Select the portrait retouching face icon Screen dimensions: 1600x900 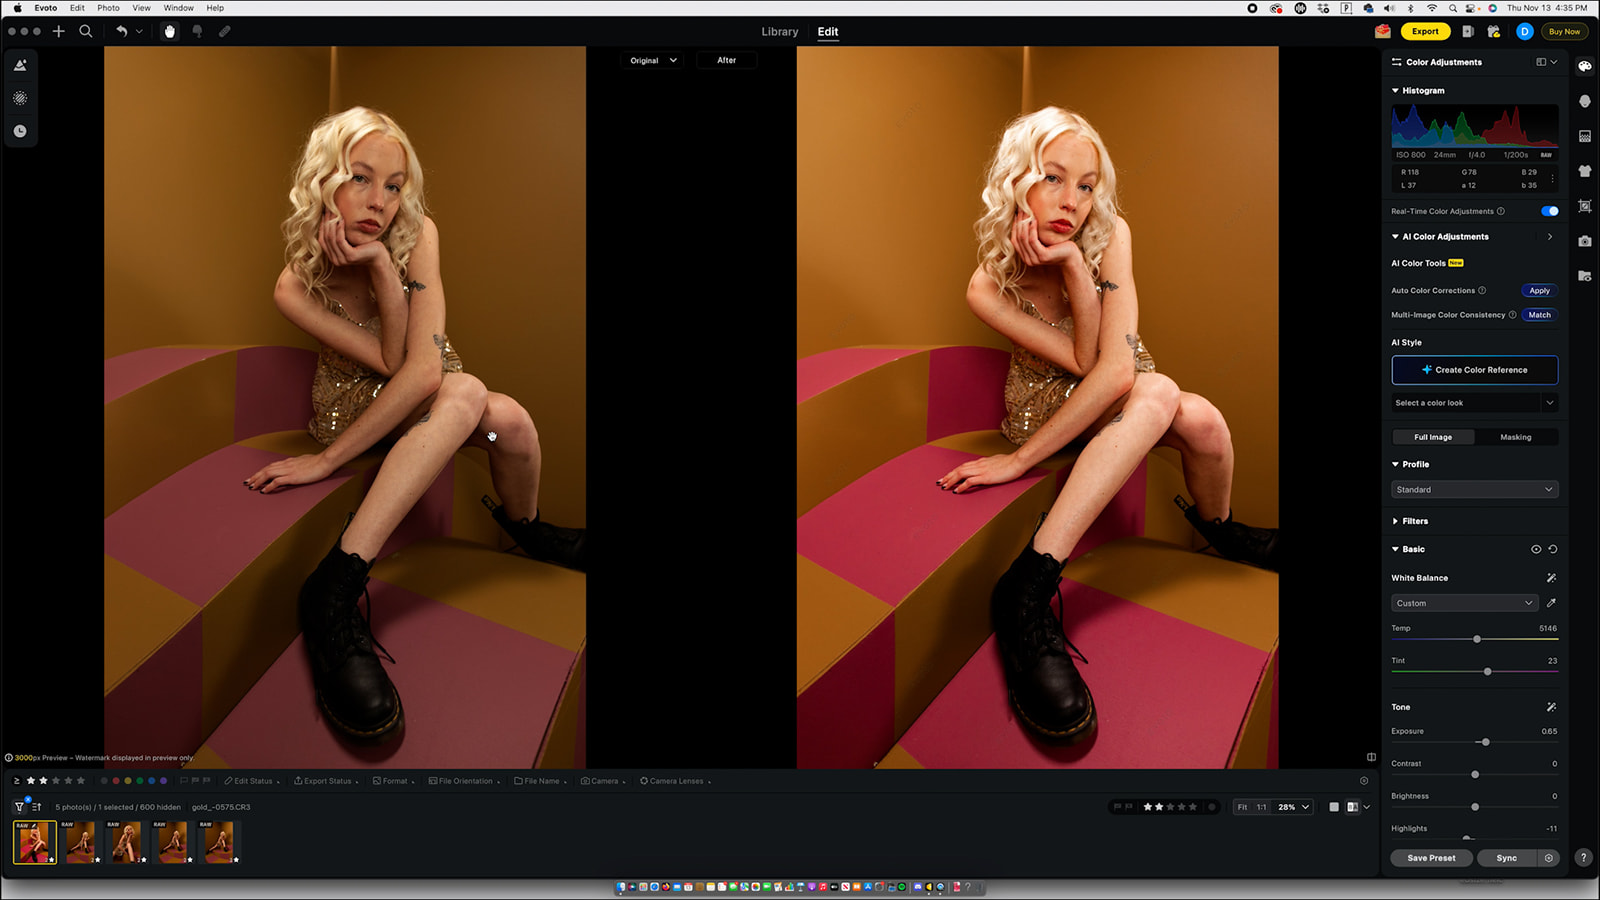1585,101
